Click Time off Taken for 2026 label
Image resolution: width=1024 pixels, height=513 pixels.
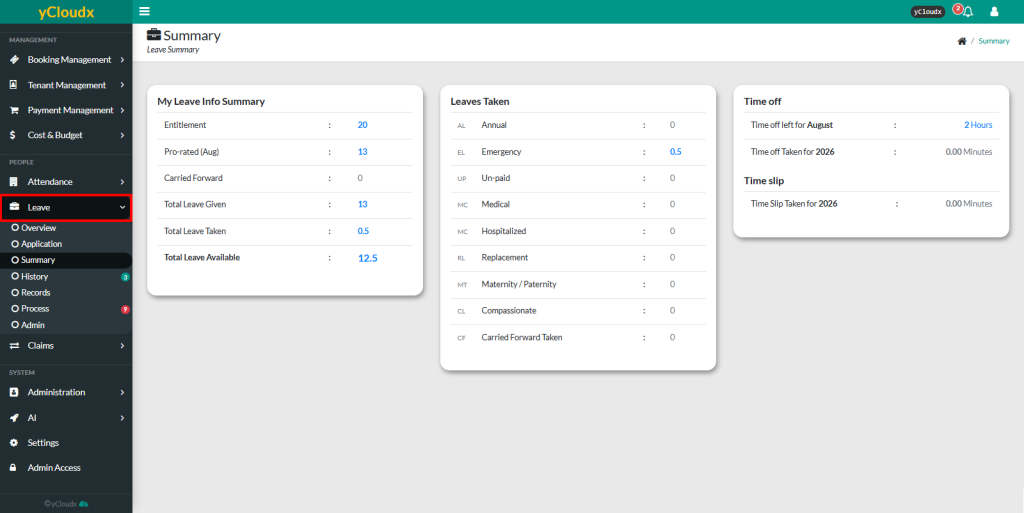pos(793,151)
